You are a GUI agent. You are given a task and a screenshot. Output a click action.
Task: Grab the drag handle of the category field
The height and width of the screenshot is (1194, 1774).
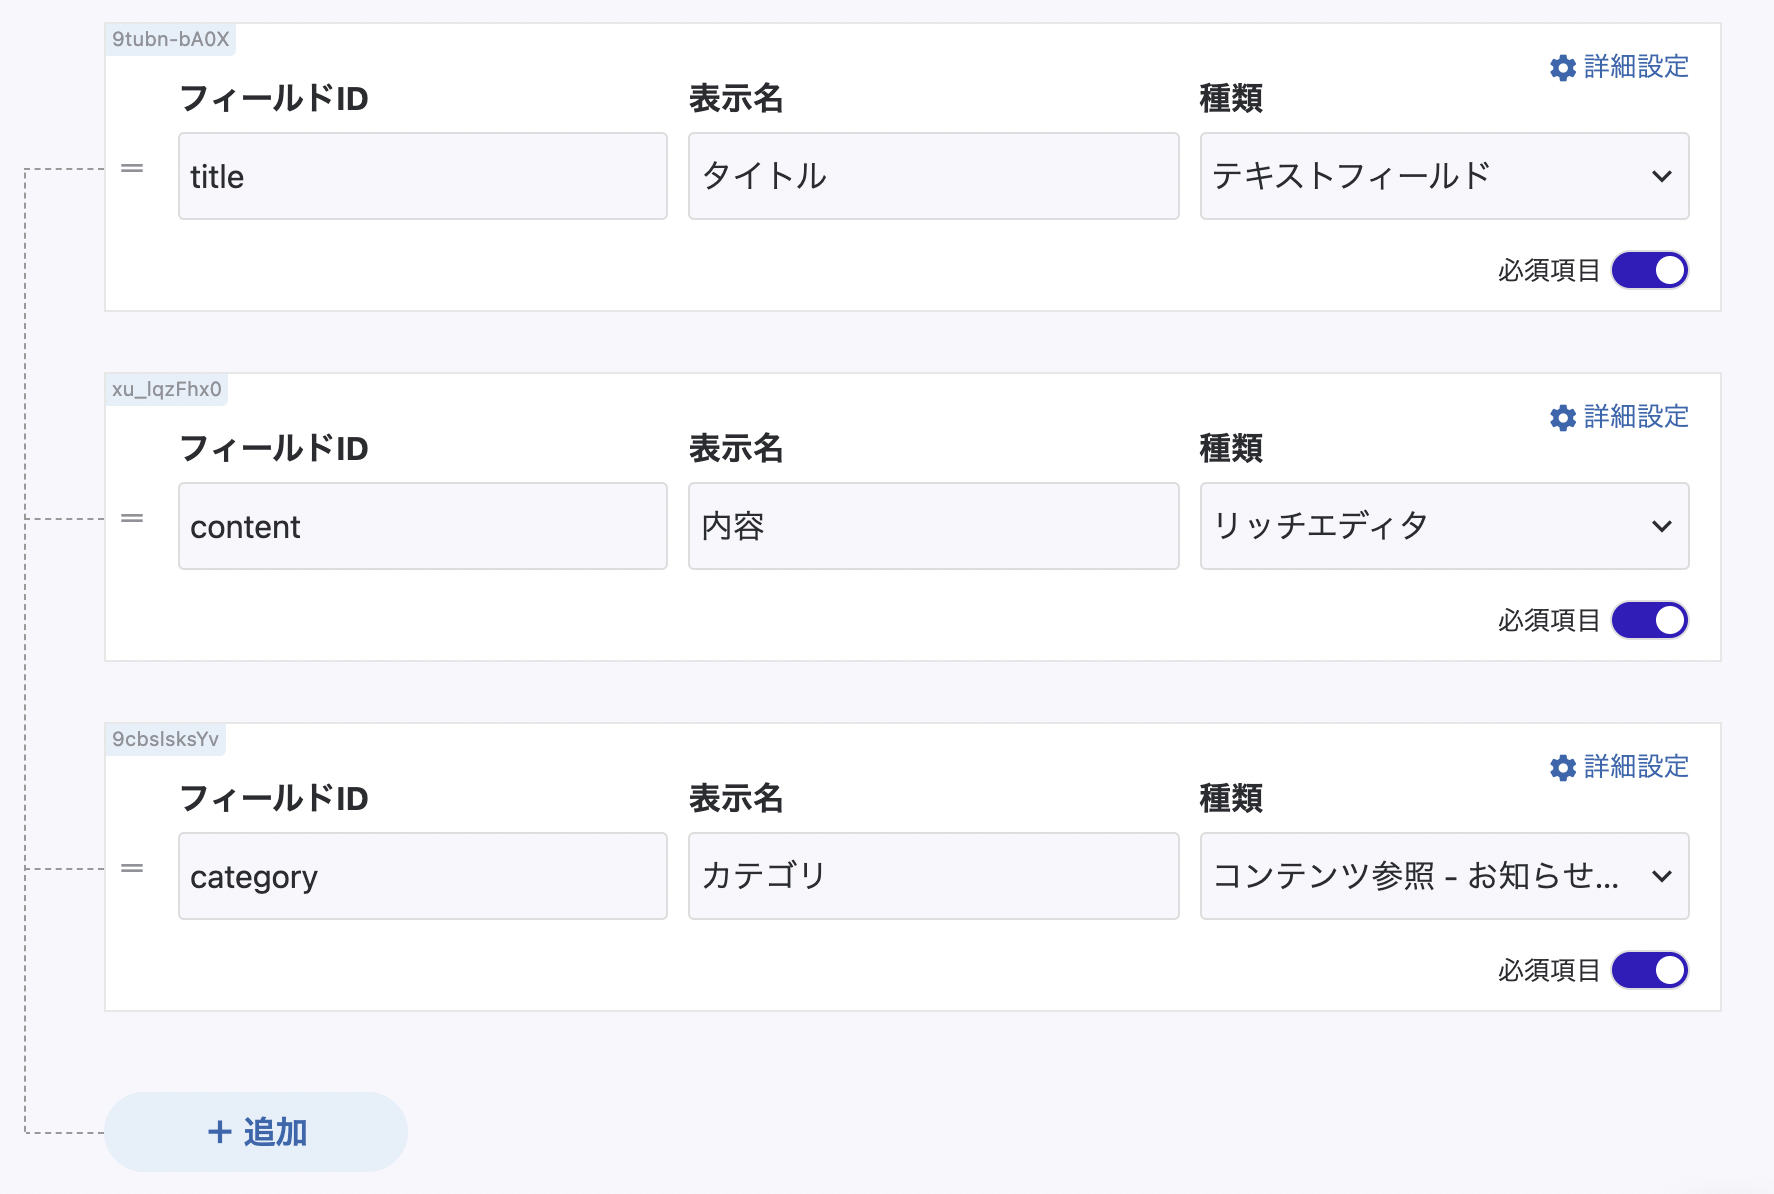[x=132, y=869]
